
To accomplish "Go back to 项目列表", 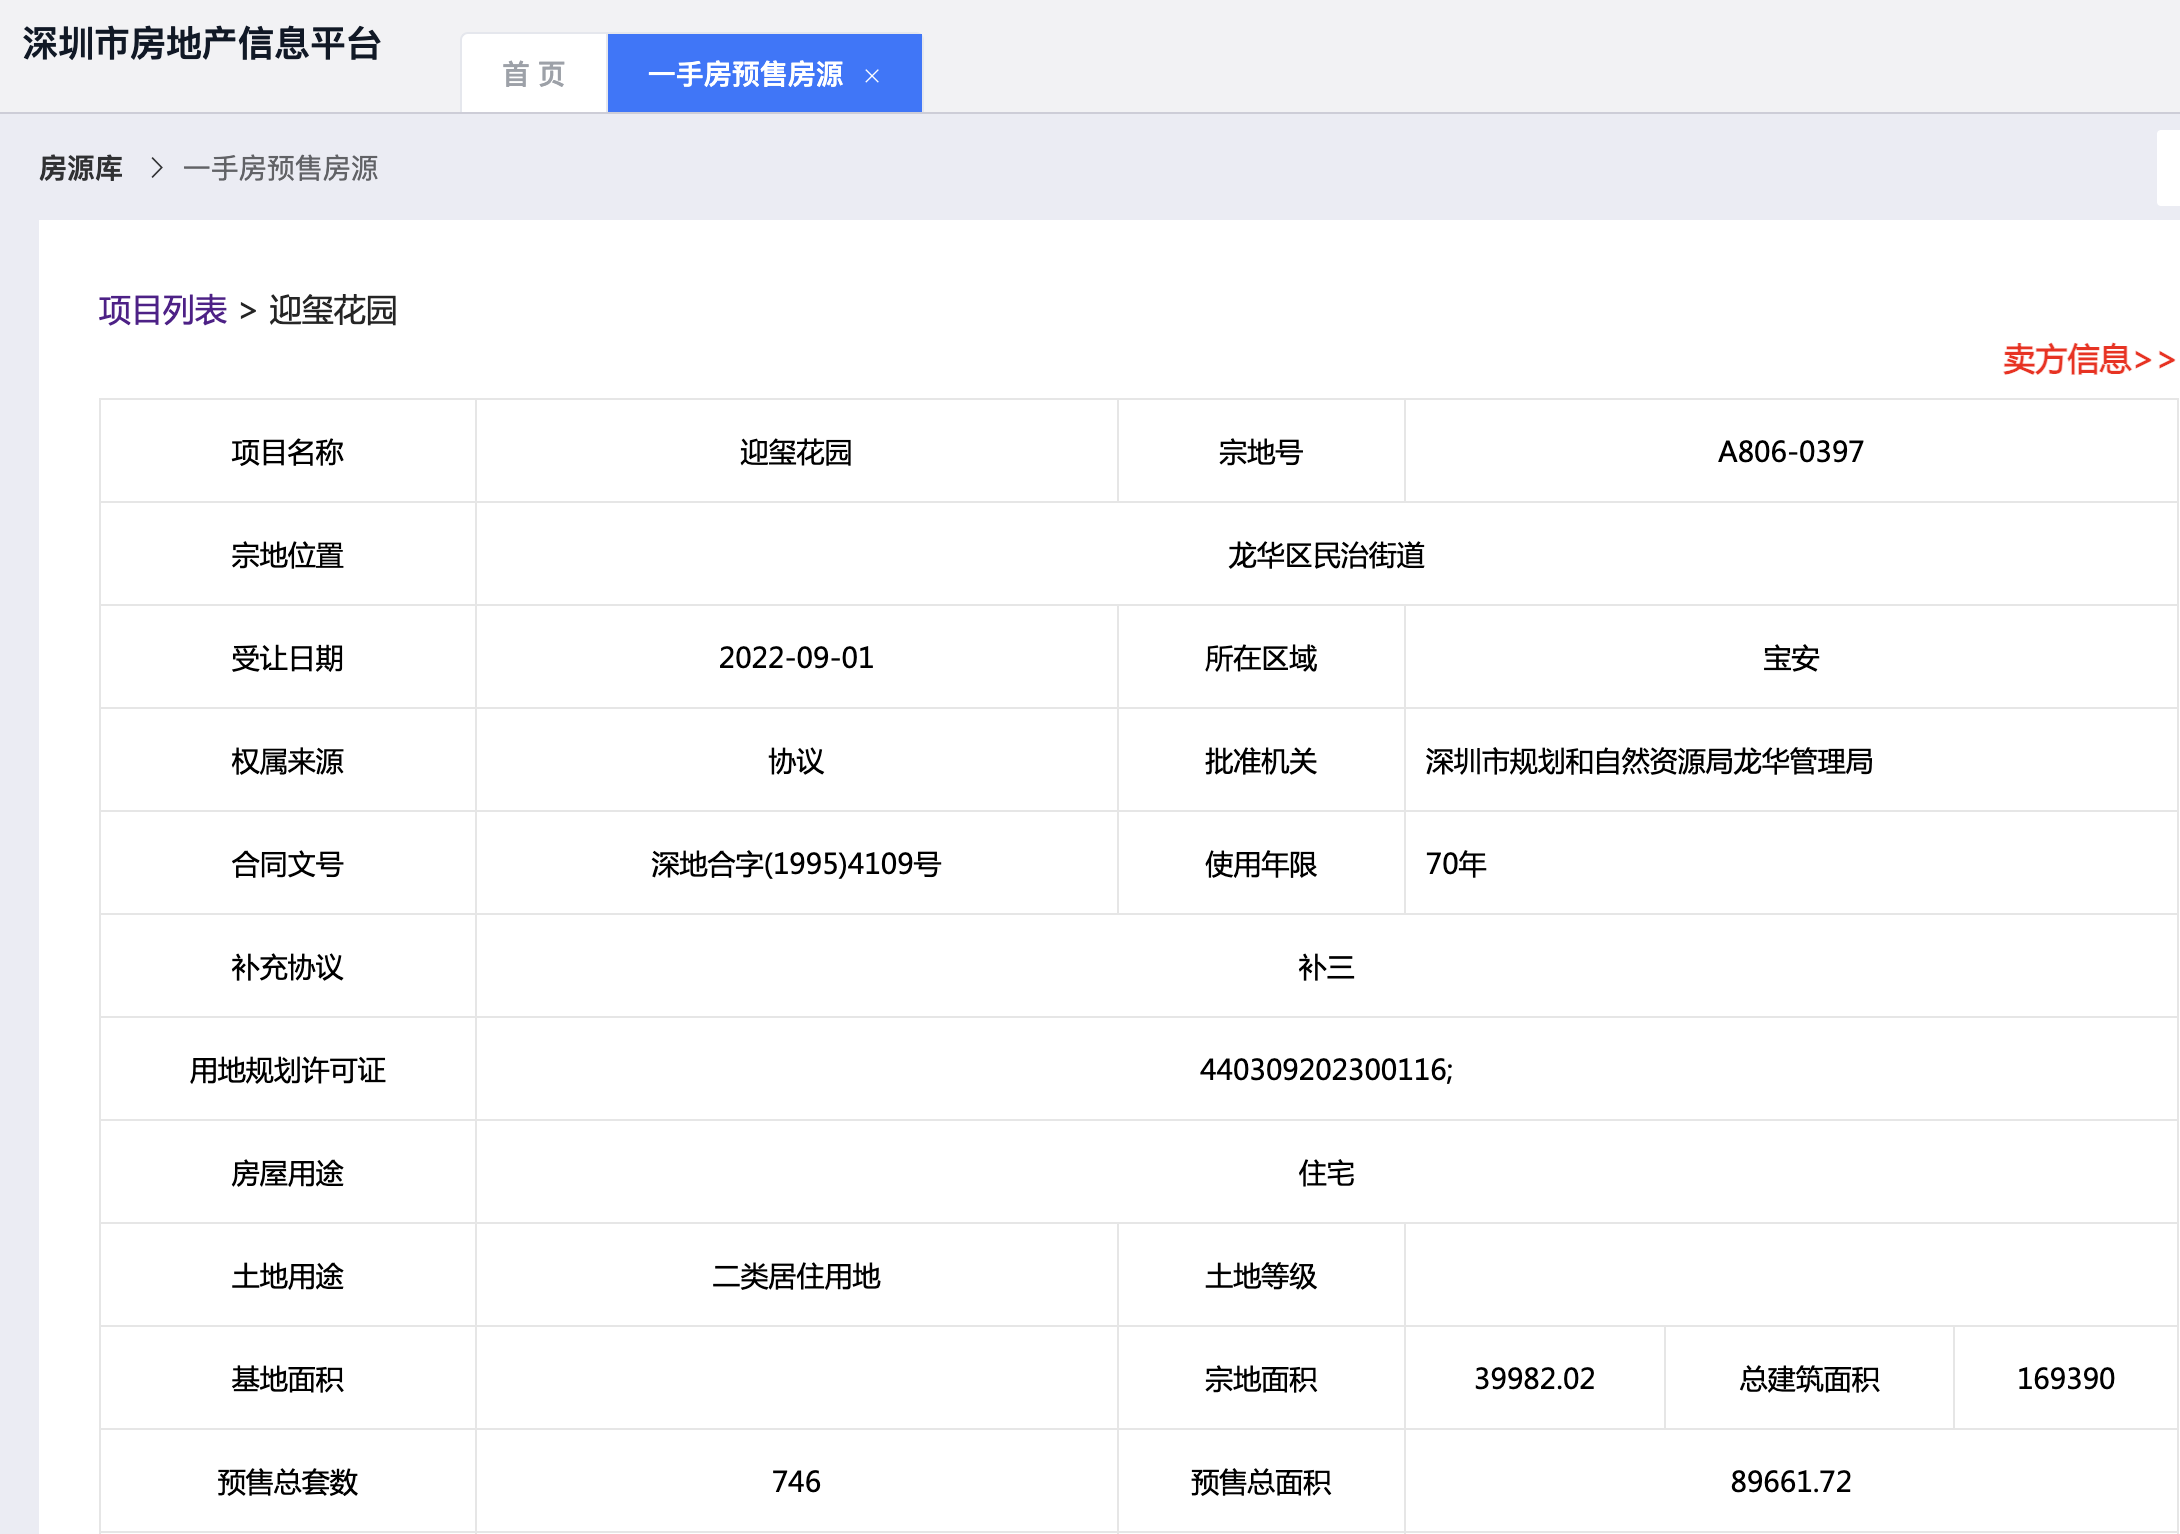I will pyautogui.click(x=163, y=310).
